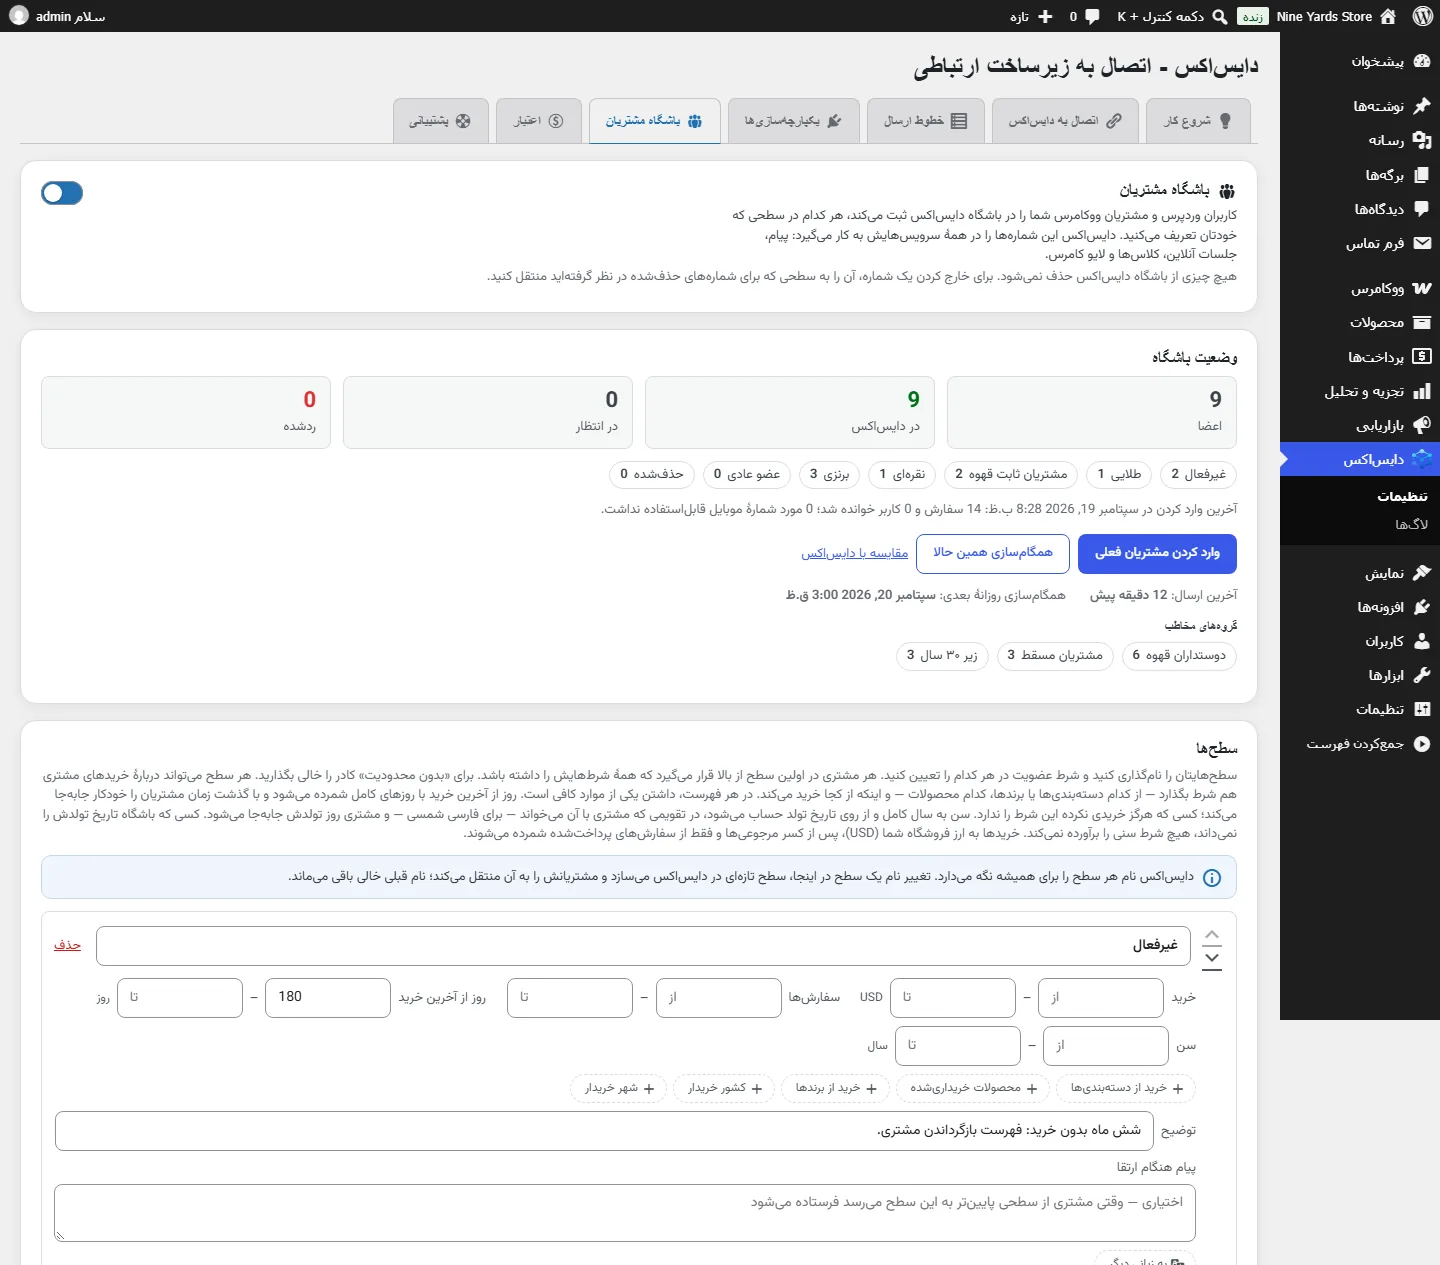Switch to the اتصال به دایس‌اکس tab
Viewport: 1440px width, 1265px height.
pyautogui.click(x=1064, y=121)
